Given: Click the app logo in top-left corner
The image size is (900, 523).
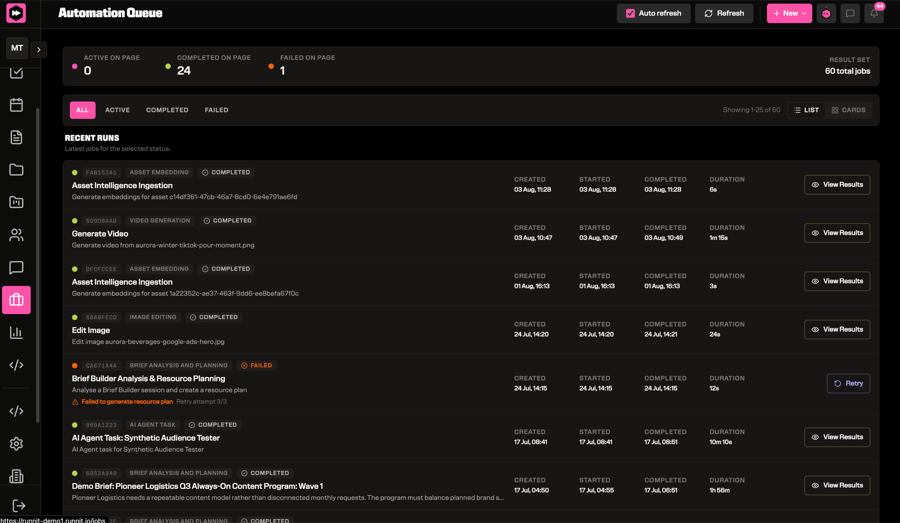Looking at the screenshot, I should (16, 13).
